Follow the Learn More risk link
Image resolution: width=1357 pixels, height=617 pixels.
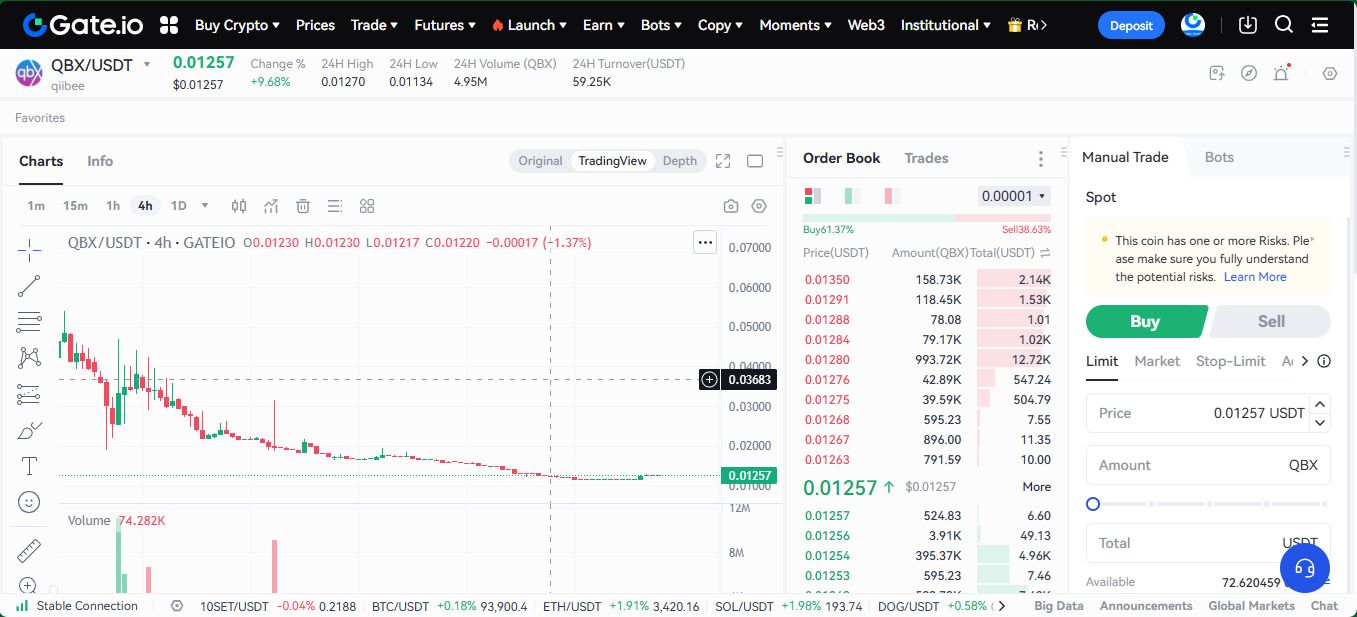(1255, 277)
